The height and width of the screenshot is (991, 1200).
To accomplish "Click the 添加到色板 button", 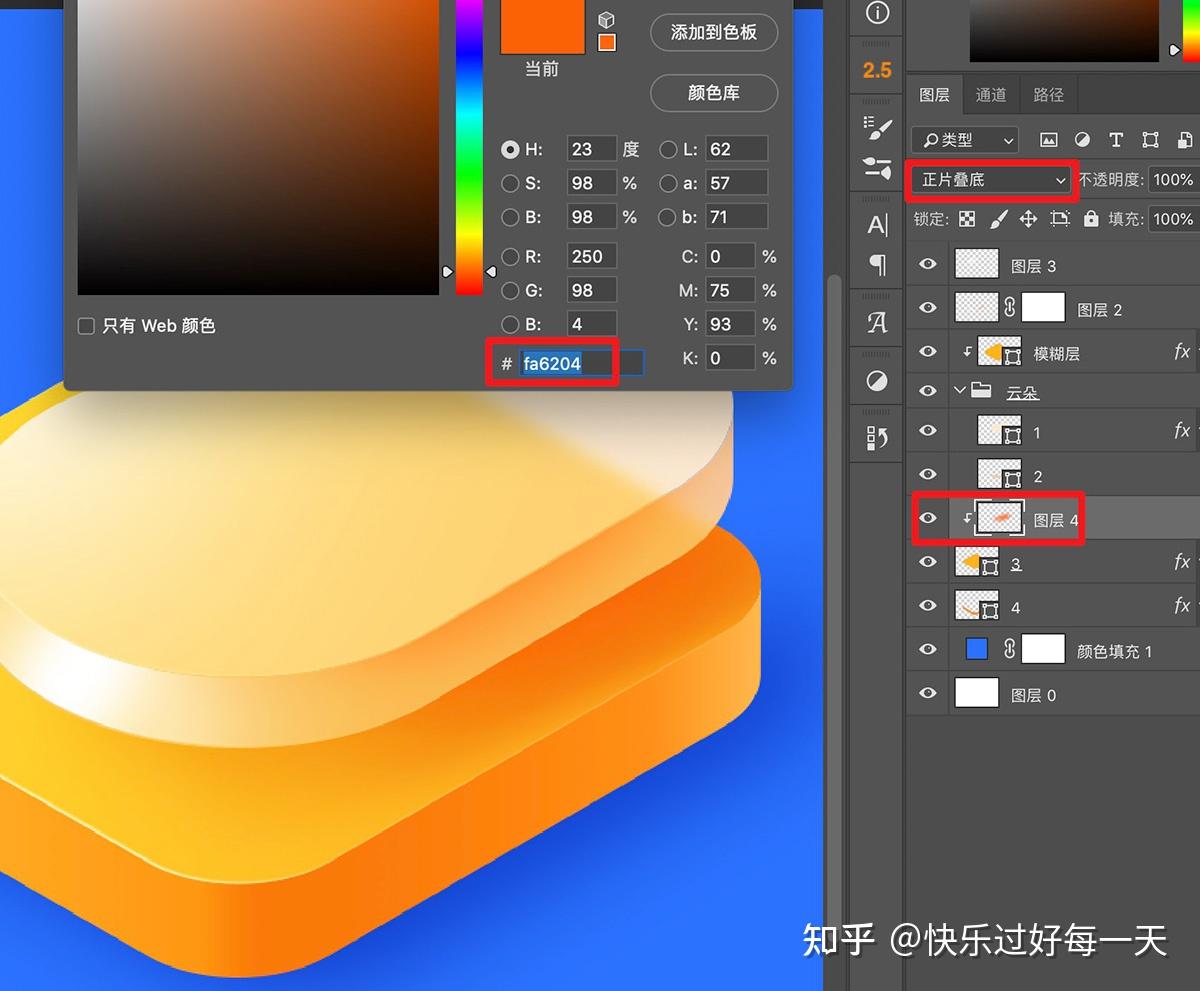I will (713, 32).
